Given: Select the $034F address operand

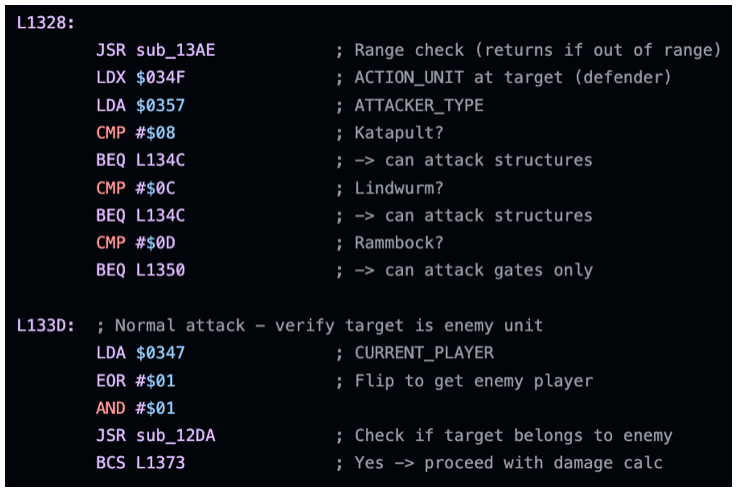Looking at the screenshot, I should (x=160, y=78).
